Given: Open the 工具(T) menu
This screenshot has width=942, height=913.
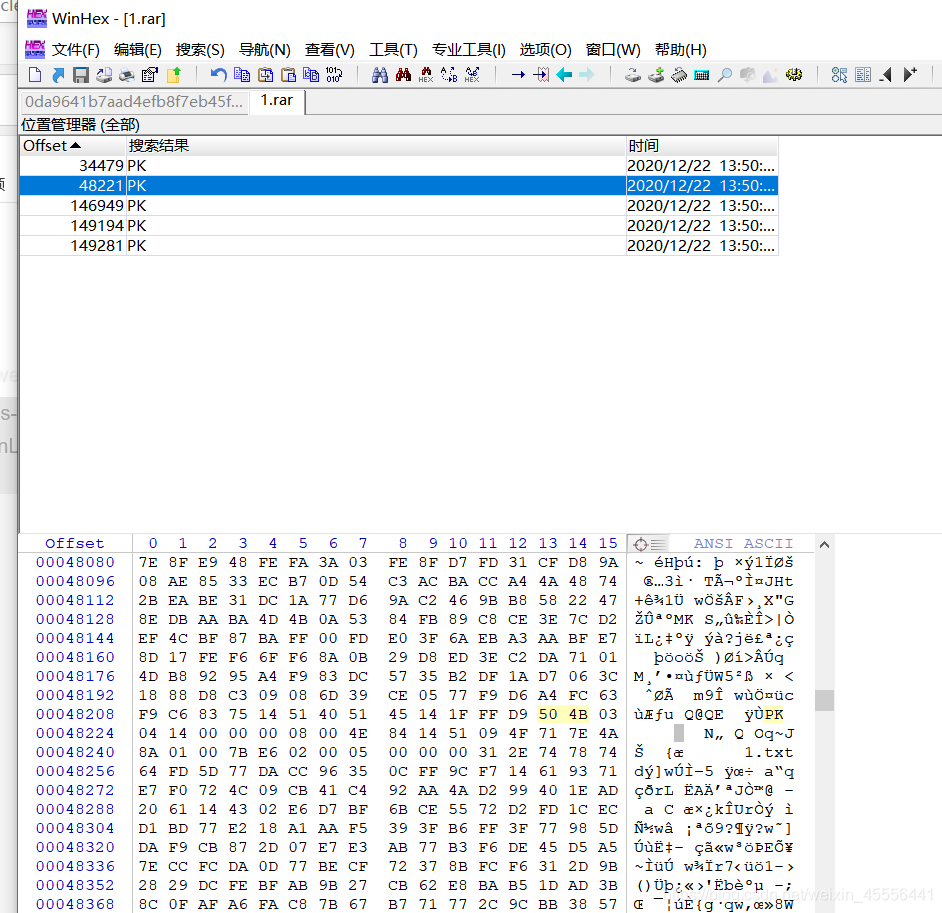Looking at the screenshot, I should click(x=393, y=50).
